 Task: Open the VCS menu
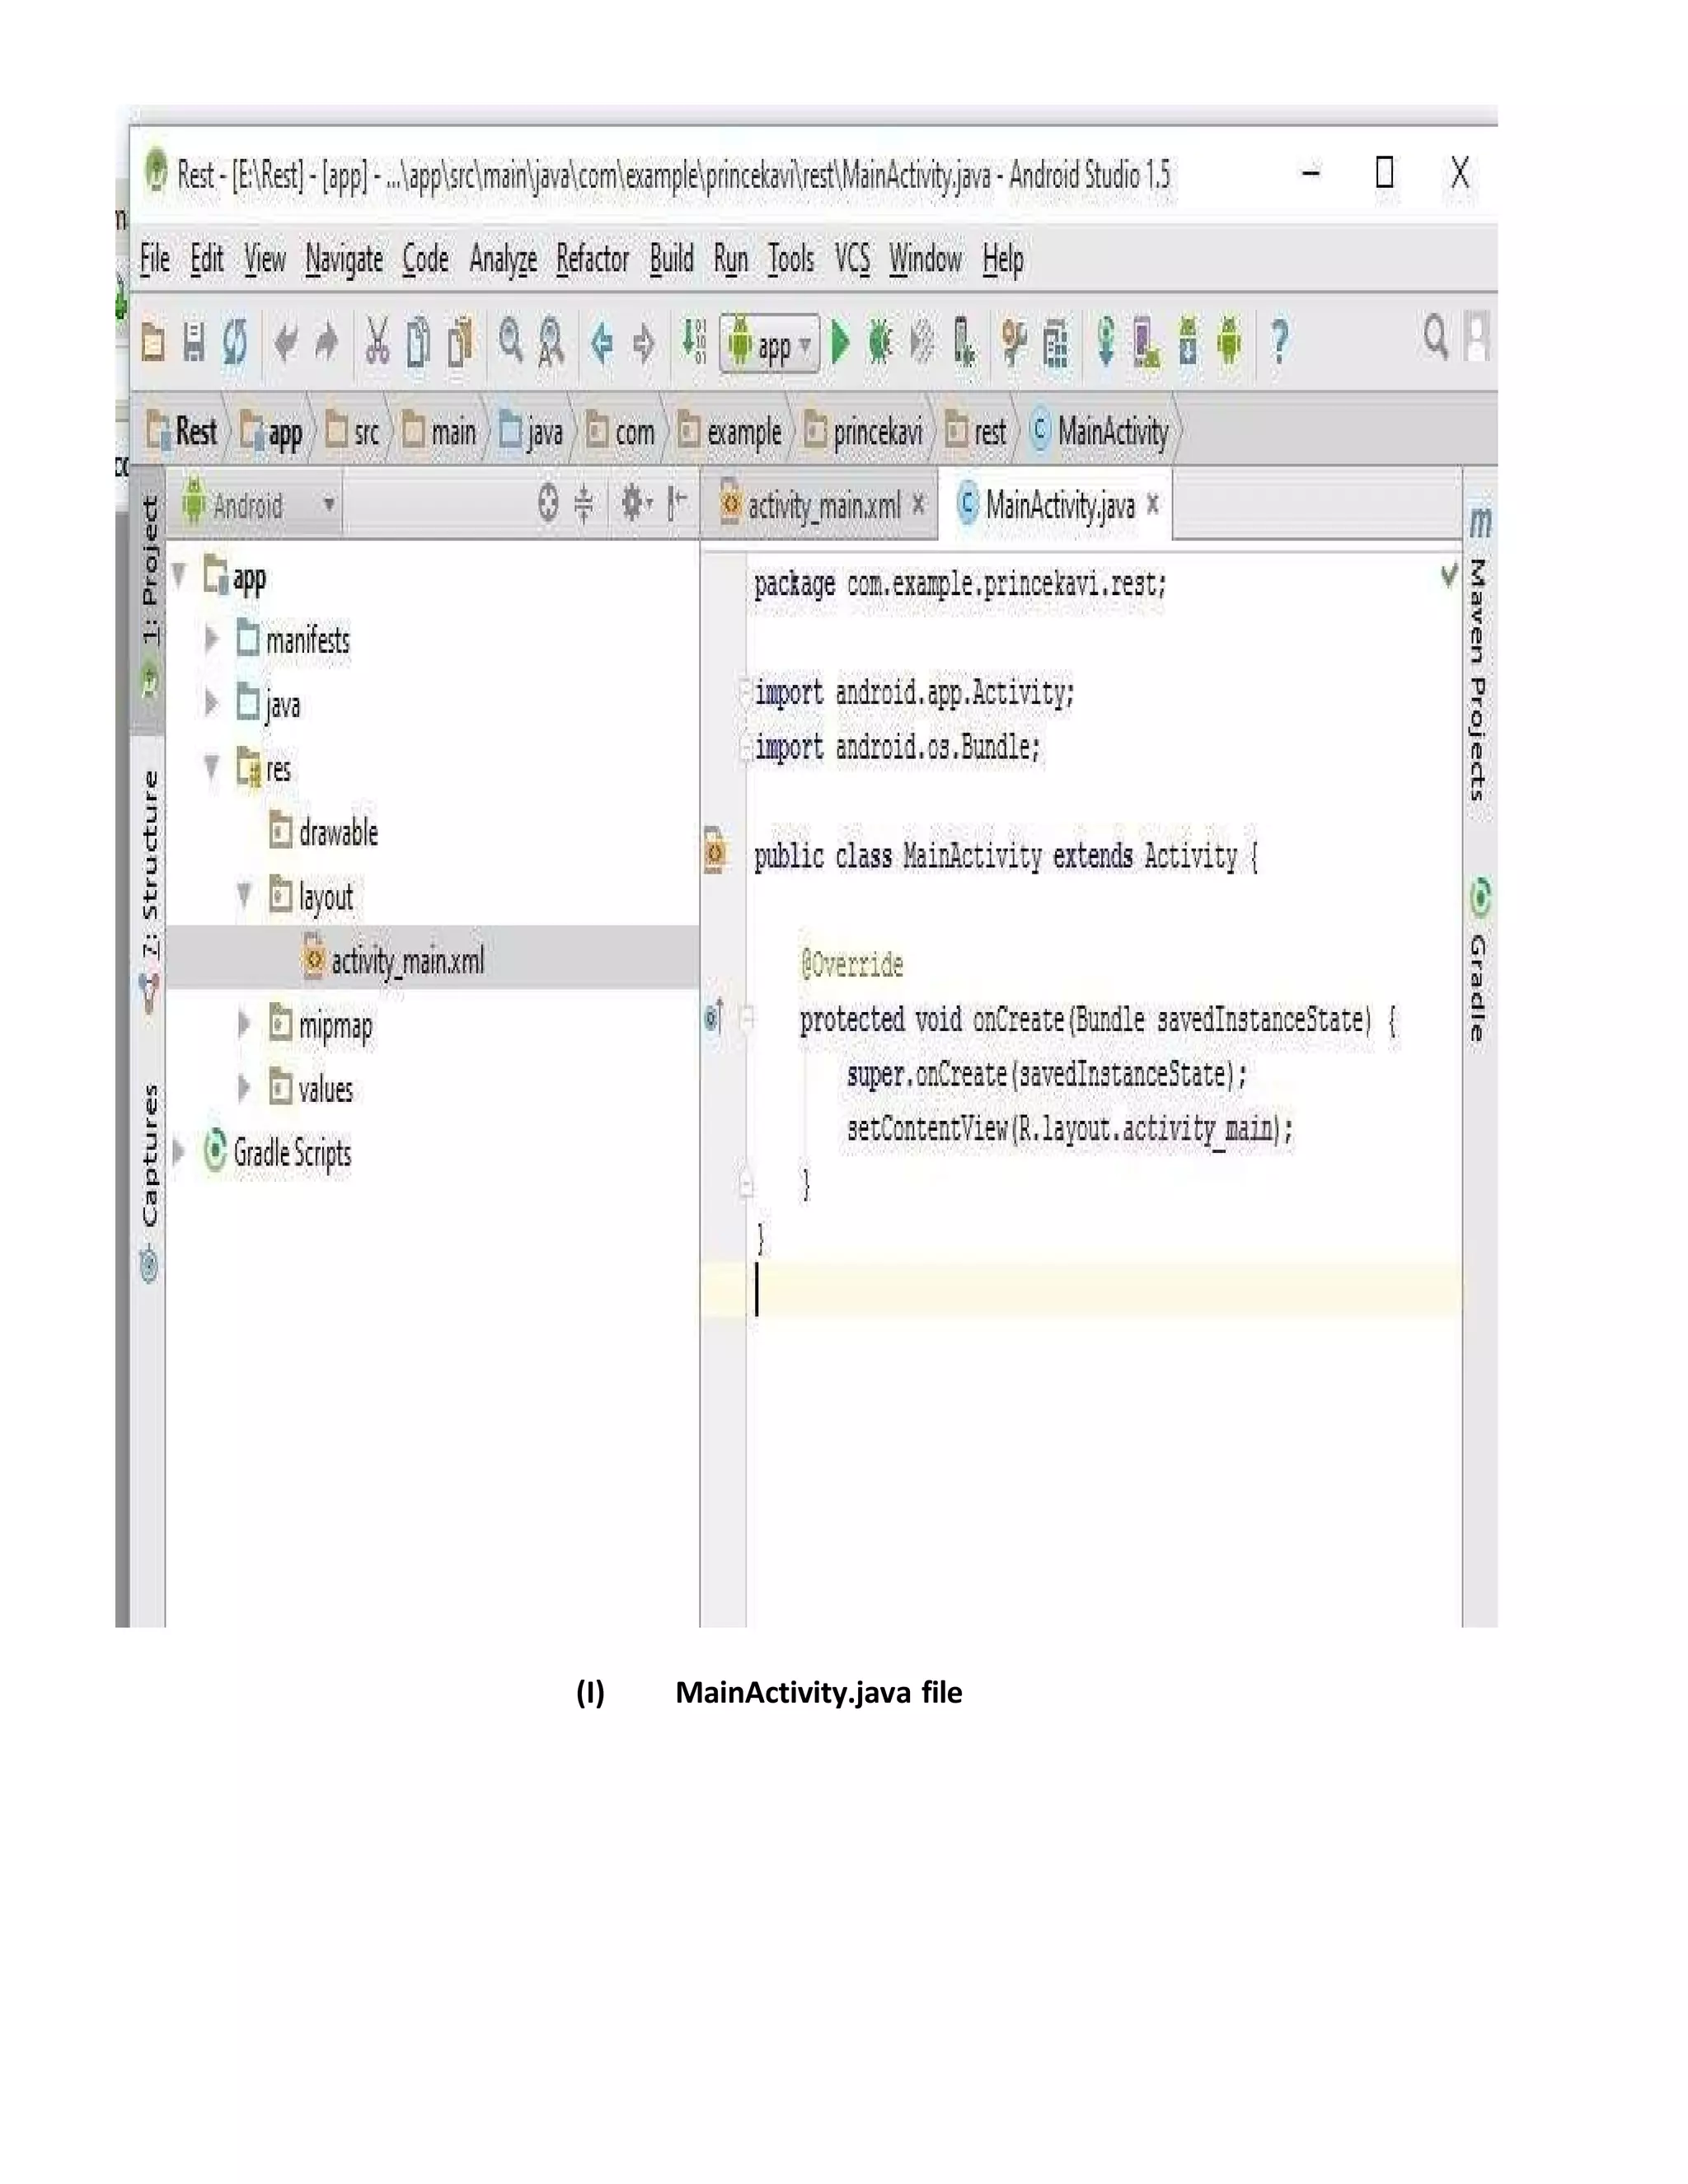pyautogui.click(x=852, y=259)
